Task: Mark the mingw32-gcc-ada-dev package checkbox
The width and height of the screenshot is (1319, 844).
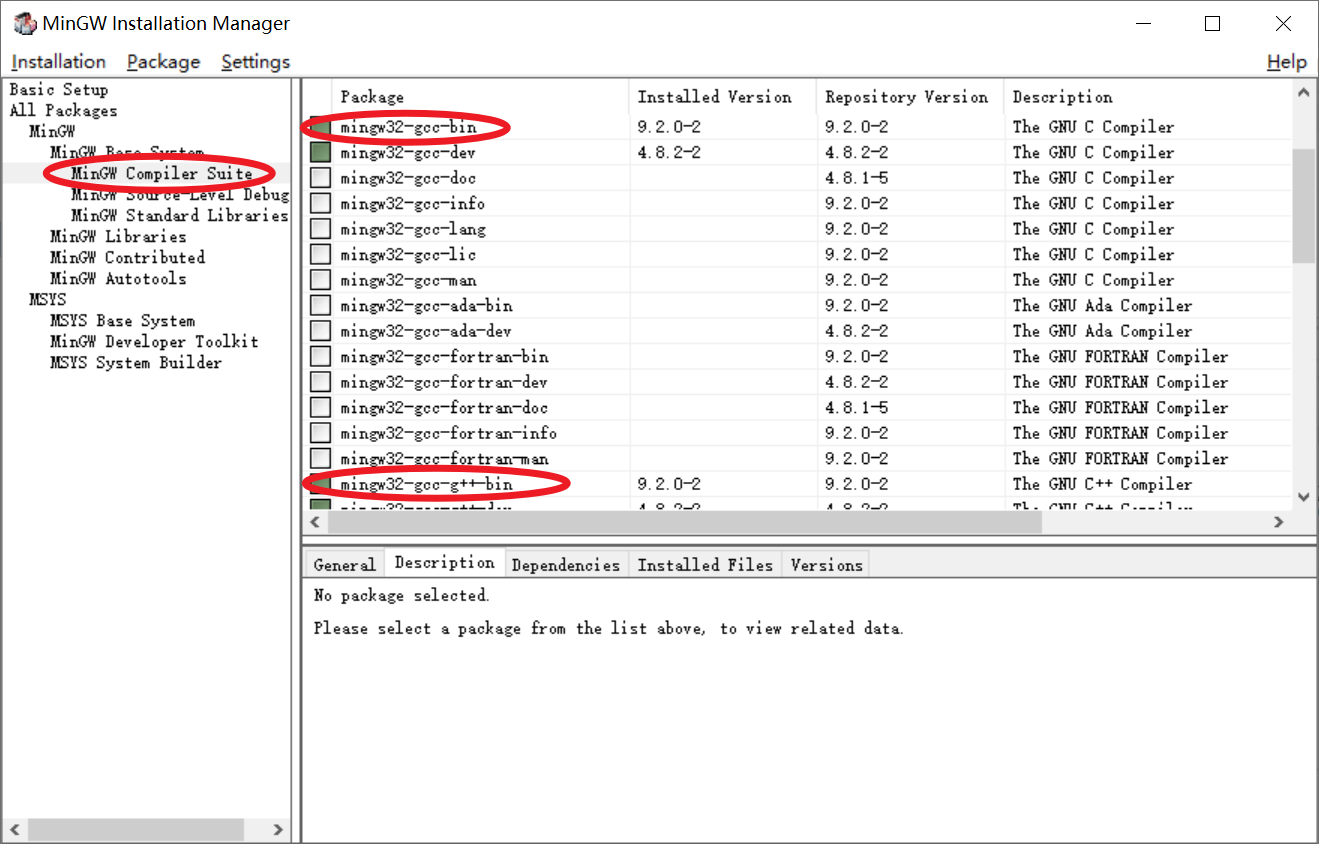Action: [320, 331]
